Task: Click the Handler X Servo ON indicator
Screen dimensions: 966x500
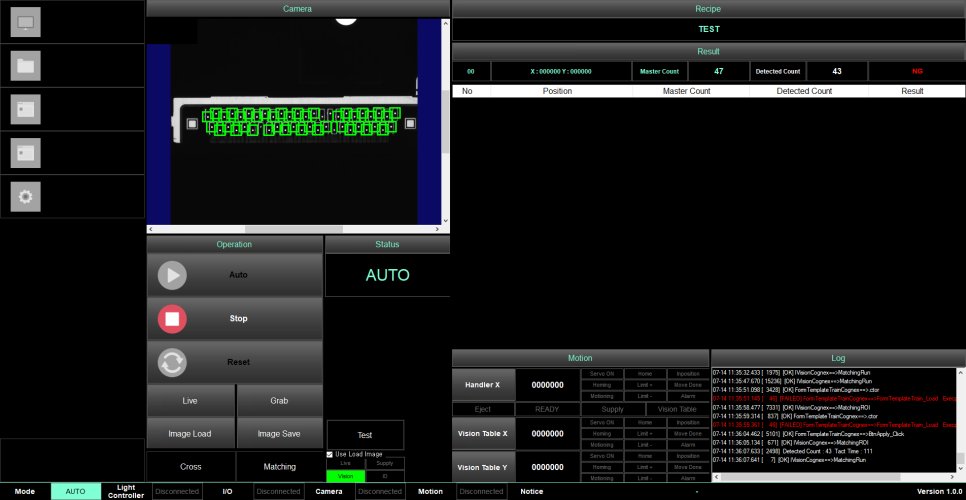Action: click(x=602, y=374)
